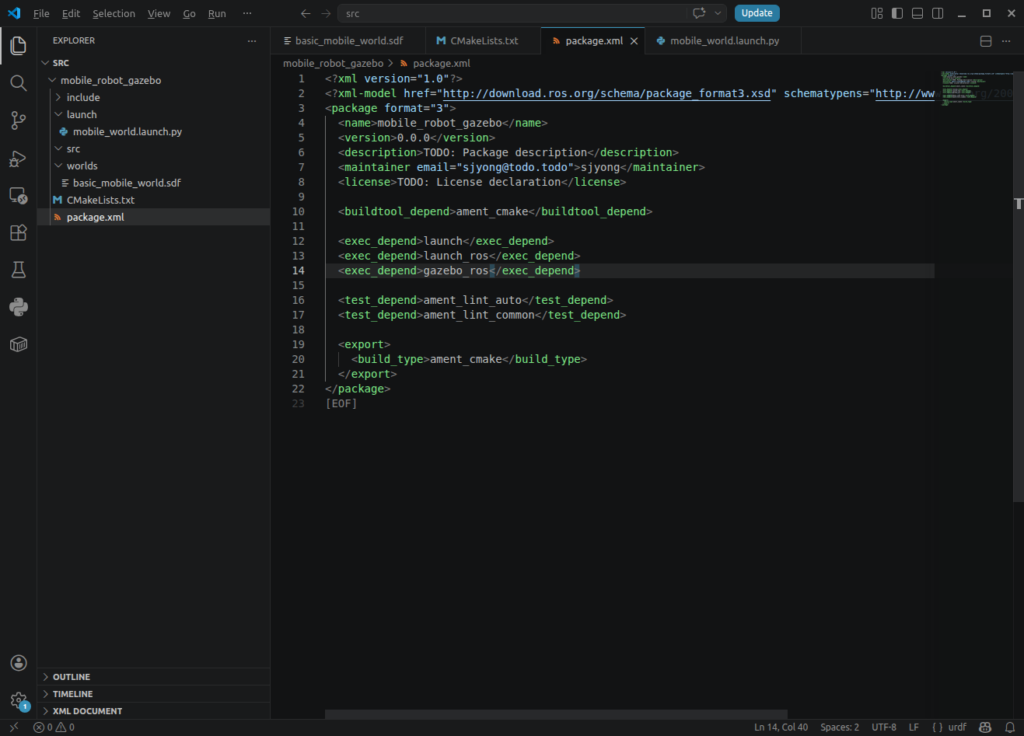1024x736 pixels.
Task: Split the editor with split icon
Action: click(985, 41)
